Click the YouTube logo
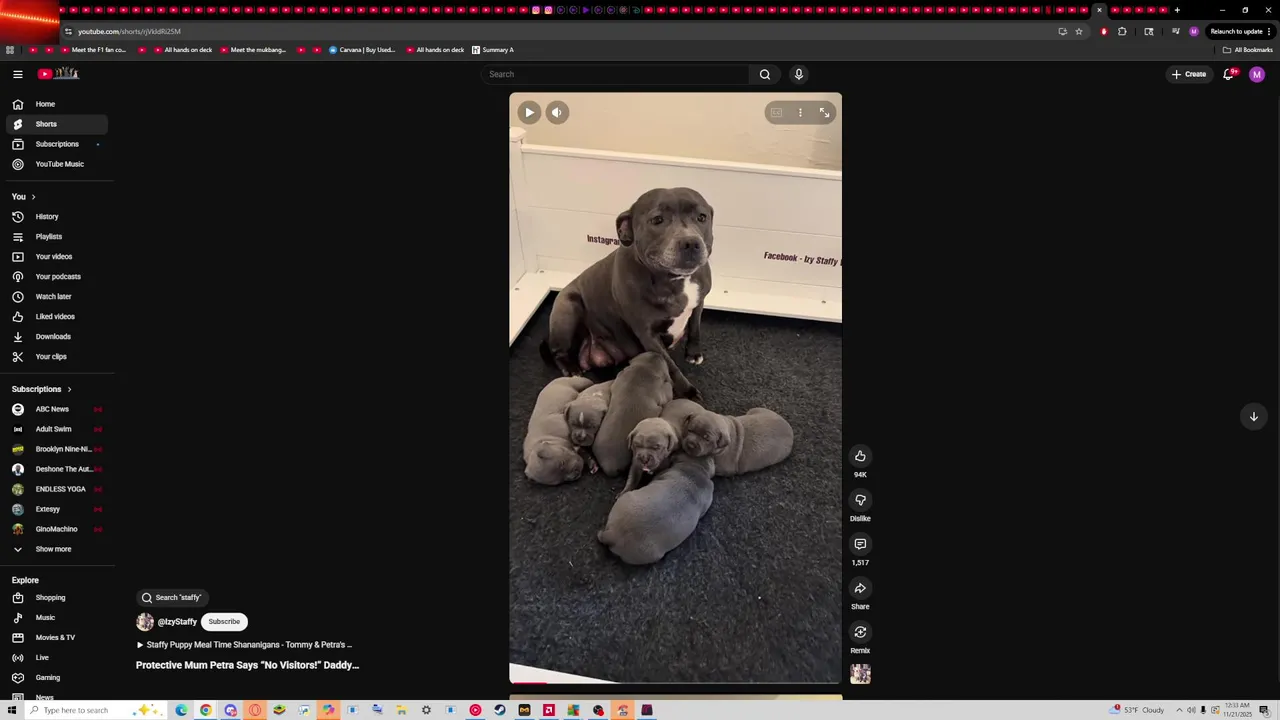The image size is (1280, 720). [58, 74]
